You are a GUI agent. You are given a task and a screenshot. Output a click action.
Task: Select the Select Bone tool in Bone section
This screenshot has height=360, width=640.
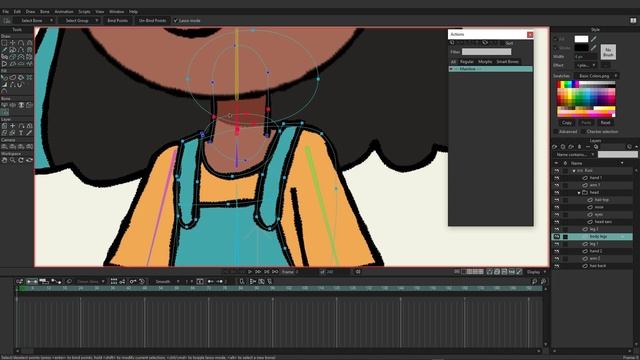[4, 105]
